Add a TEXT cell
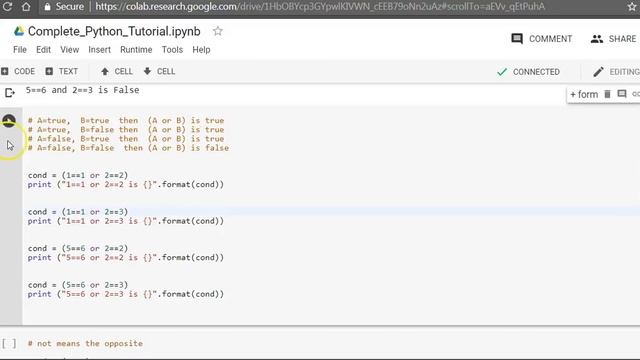640x360 pixels. pos(62,71)
